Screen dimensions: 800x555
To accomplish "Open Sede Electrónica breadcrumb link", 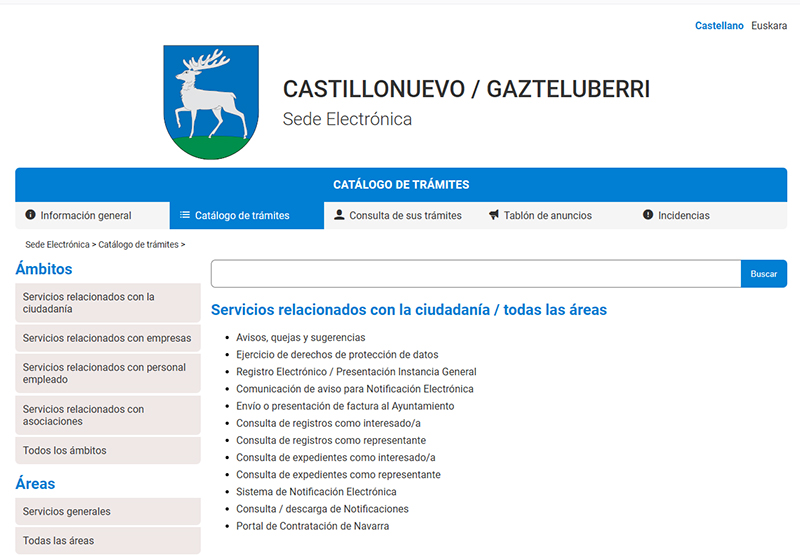I will [x=57, y=245].
